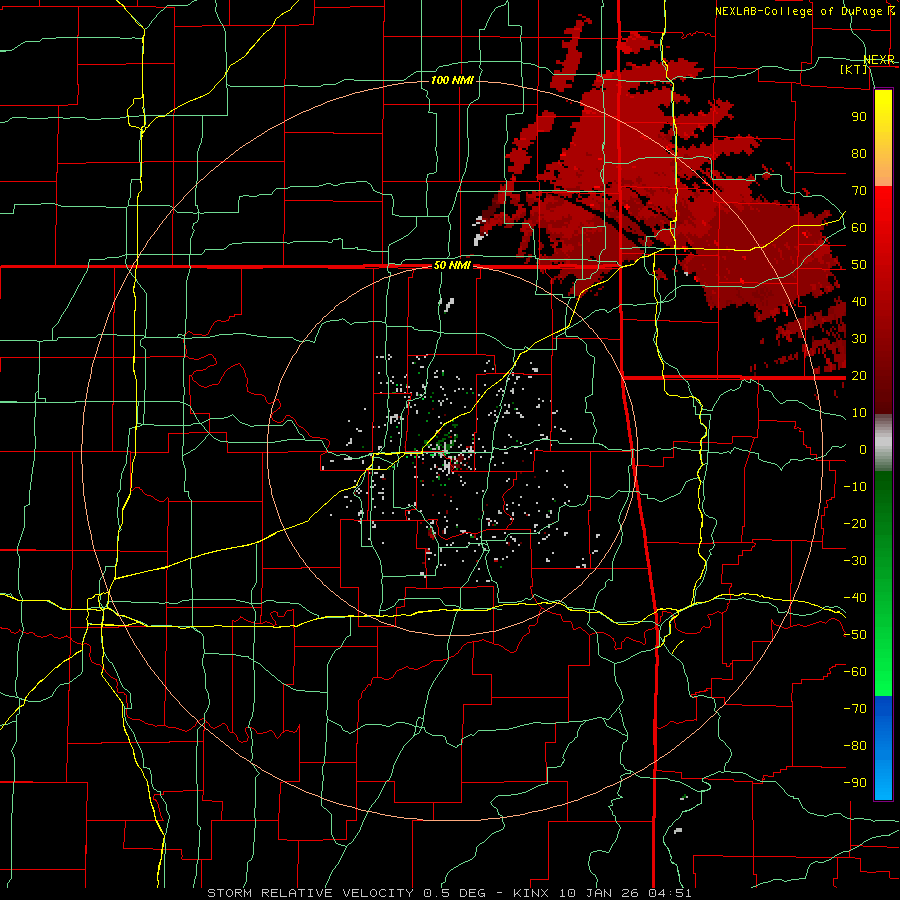Screen dimensions: 900x900
Task: Click "STORM RELATIVE VELOCITY" in the caption
Action: pos(310,893)
